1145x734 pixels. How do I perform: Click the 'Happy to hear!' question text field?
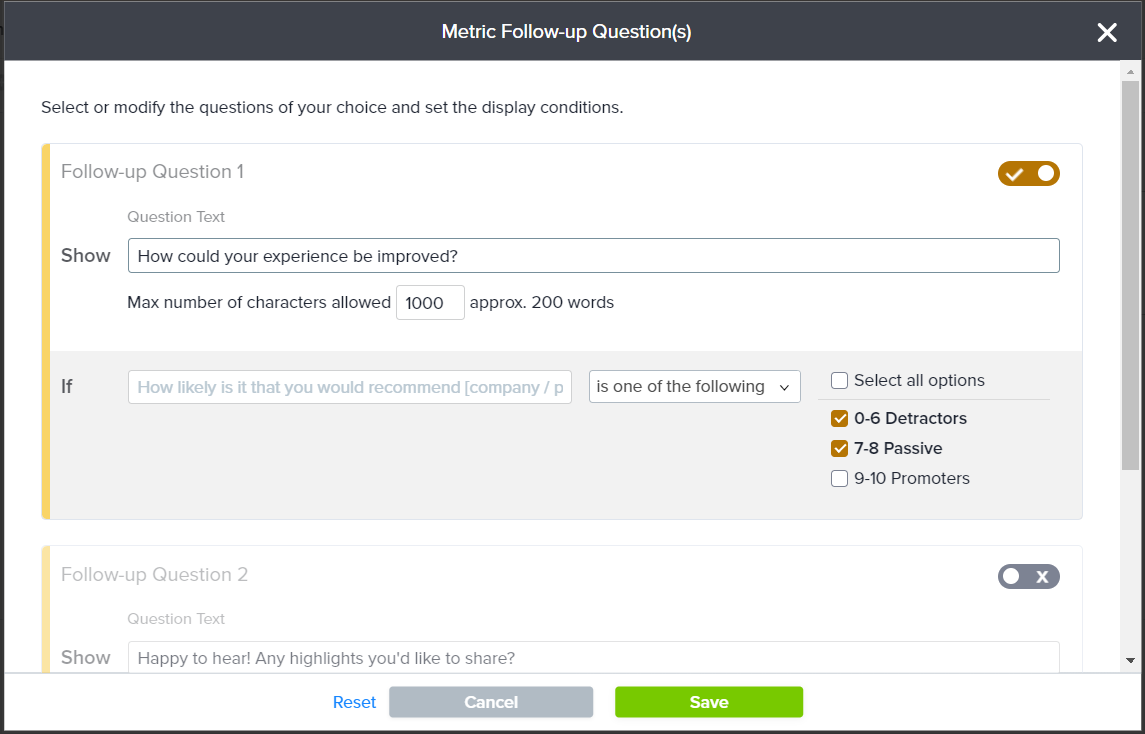coord(593,658)
